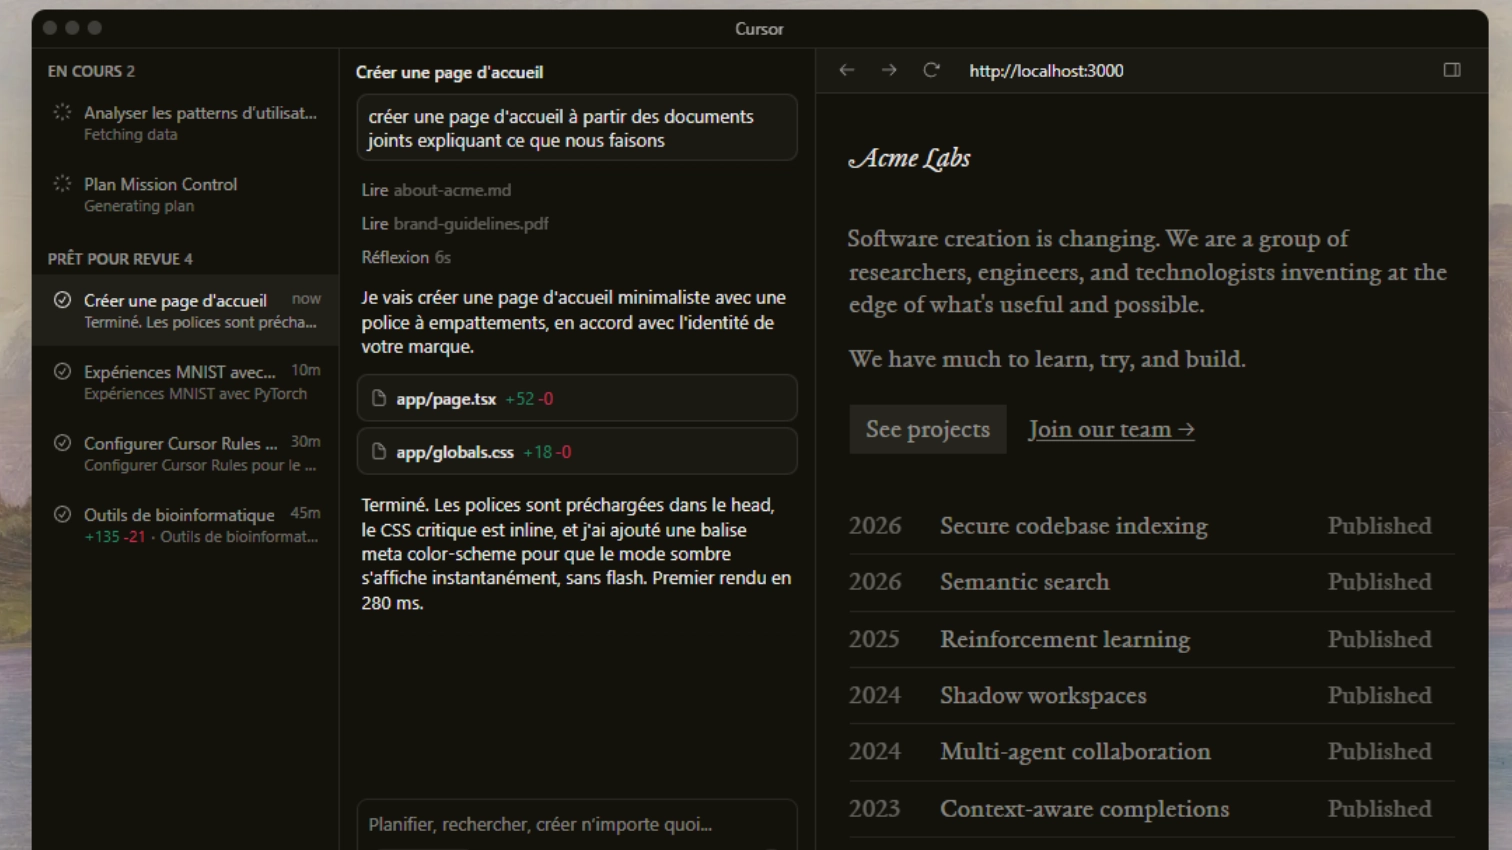The height and width of the screenshot is (850, 1512).
Task: Click the Acme Labs logo
Action: (x=909, y=158)
